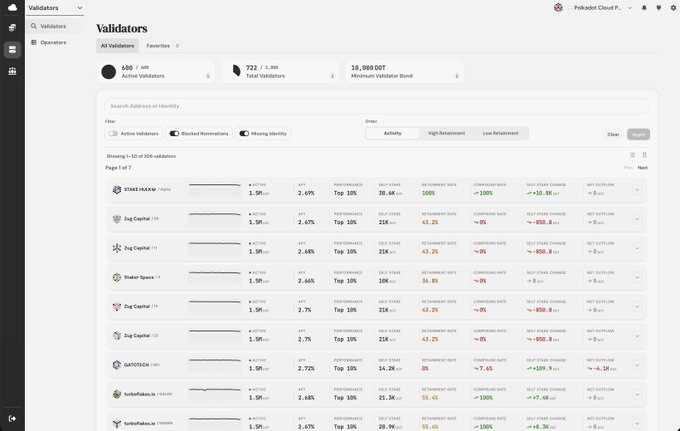The width and height of the screenshot is (680, 431).
Task: Click the 'Page 1 of 7' label
Action: point(118,167)
